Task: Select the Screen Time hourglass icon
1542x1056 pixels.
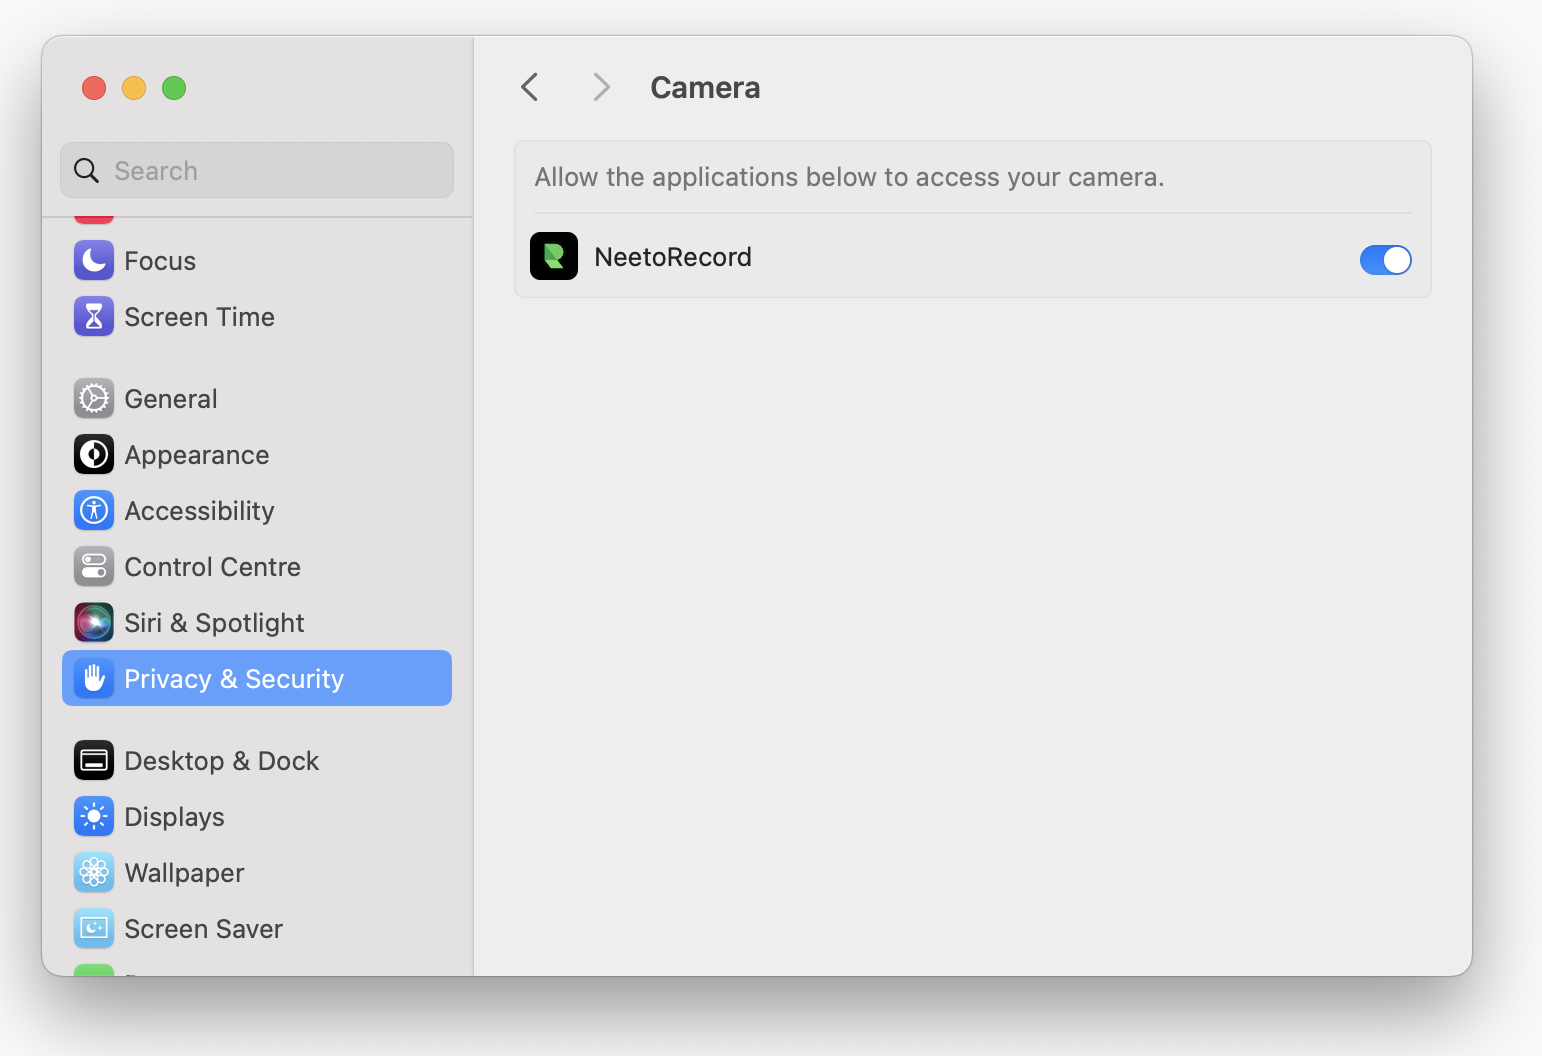Action: tap(93, 316)
